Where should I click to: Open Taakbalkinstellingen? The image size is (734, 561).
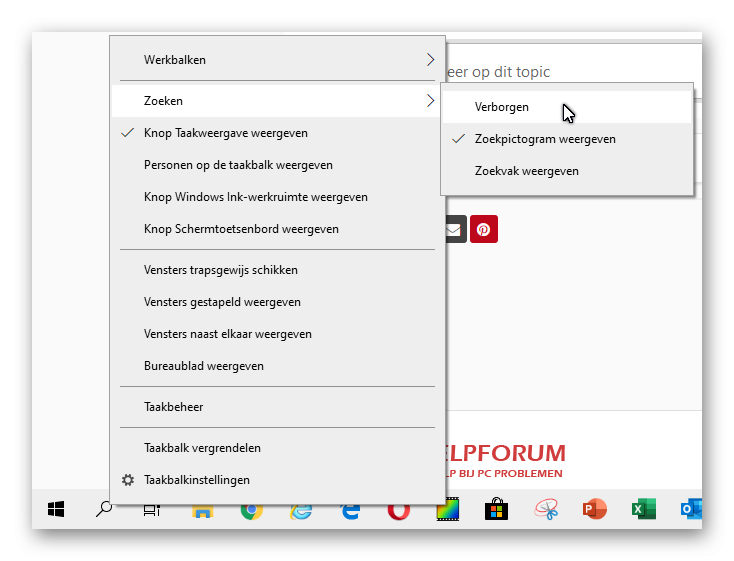(x=278, y=480)
